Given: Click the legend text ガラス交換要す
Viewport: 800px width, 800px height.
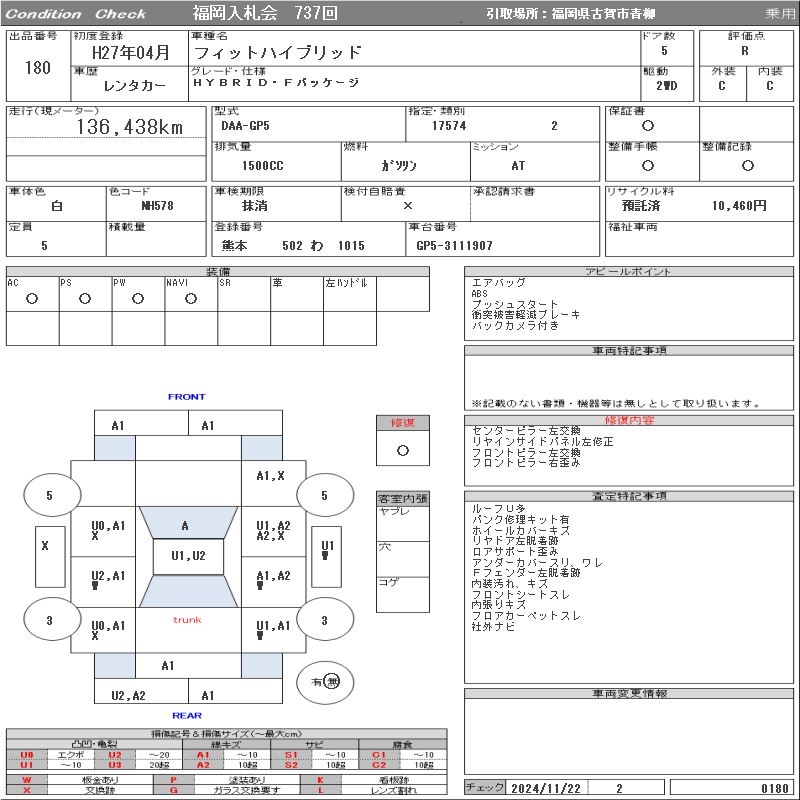Looking at the screenshot, I should pos(247,790).
